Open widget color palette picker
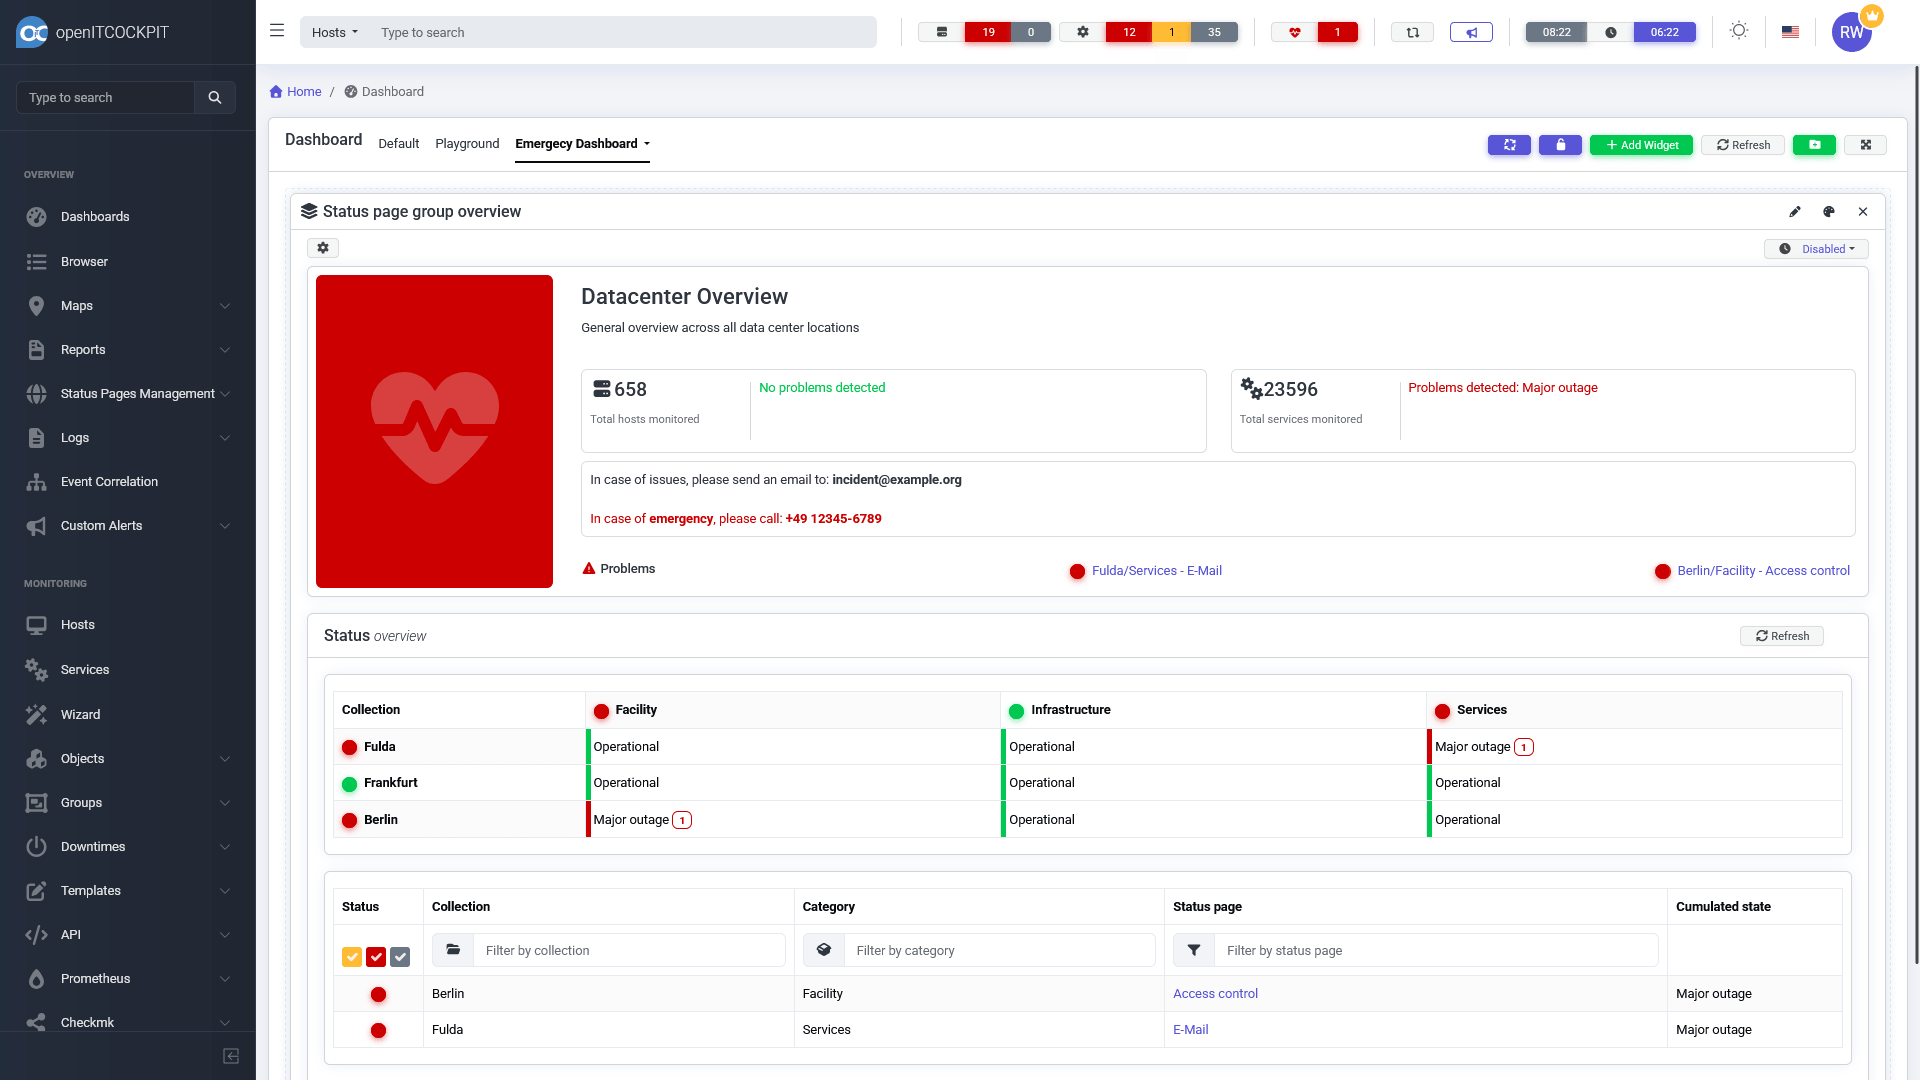The width and height of the screenshot is (1920, 1080). [1828, 212]
